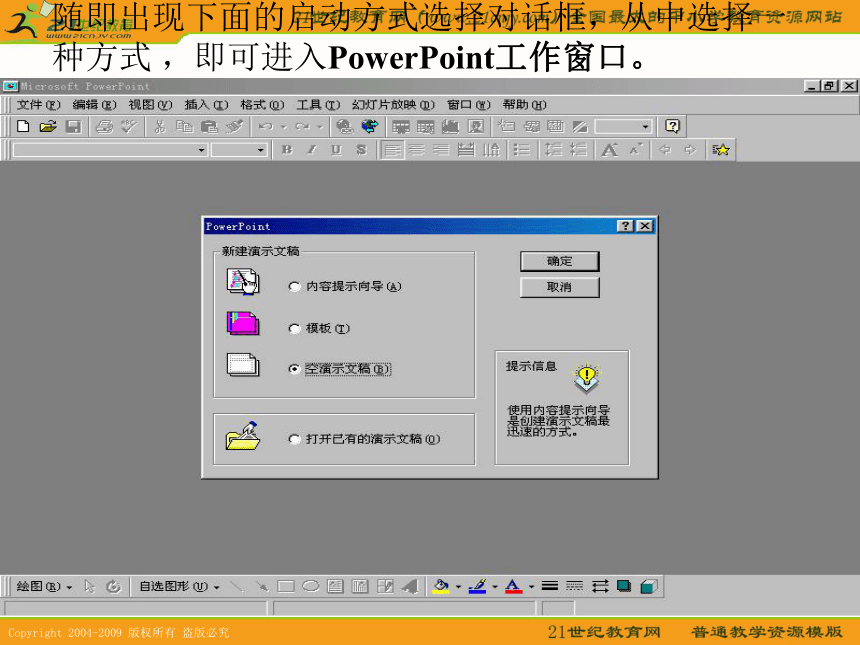Toggle text Shadow formatting
The image size is (860, 645).
tap(361, 150)
